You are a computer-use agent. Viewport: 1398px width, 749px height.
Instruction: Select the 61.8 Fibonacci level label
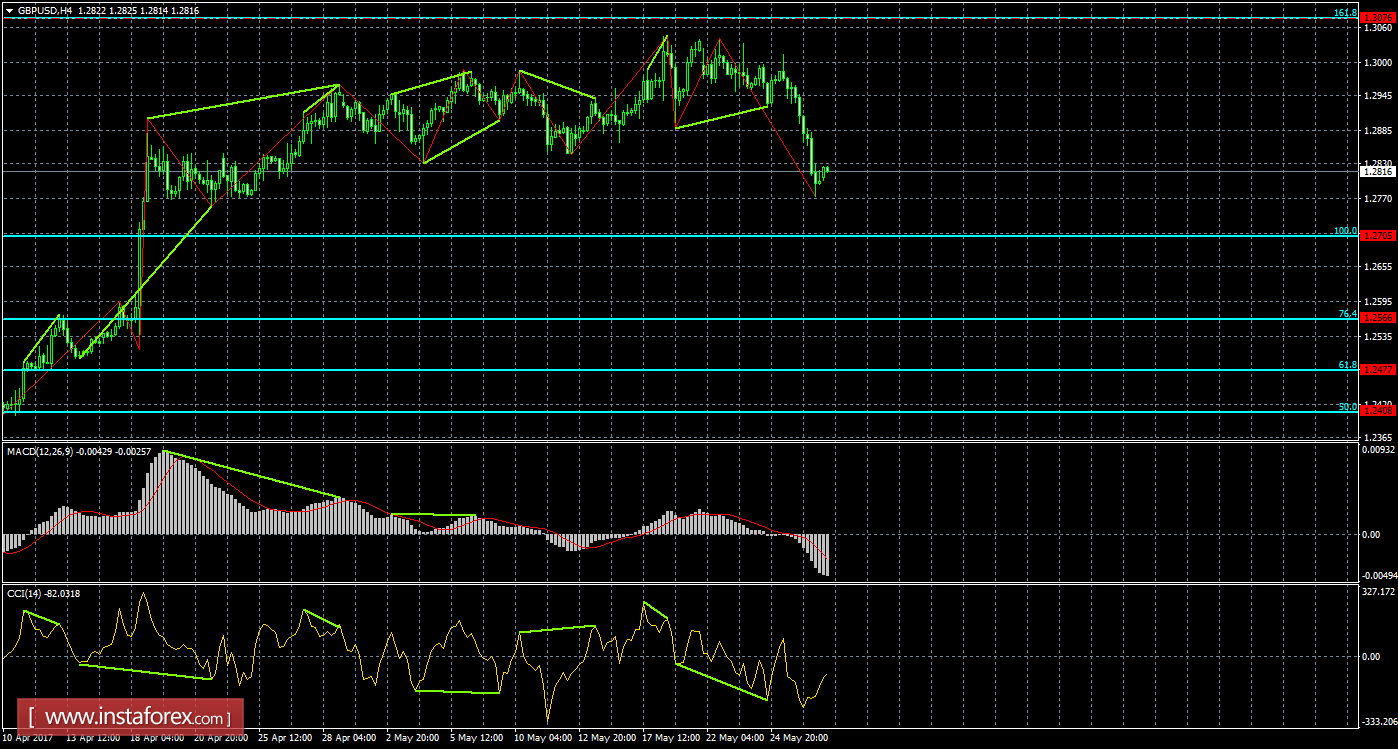(x=1348, y=366)
